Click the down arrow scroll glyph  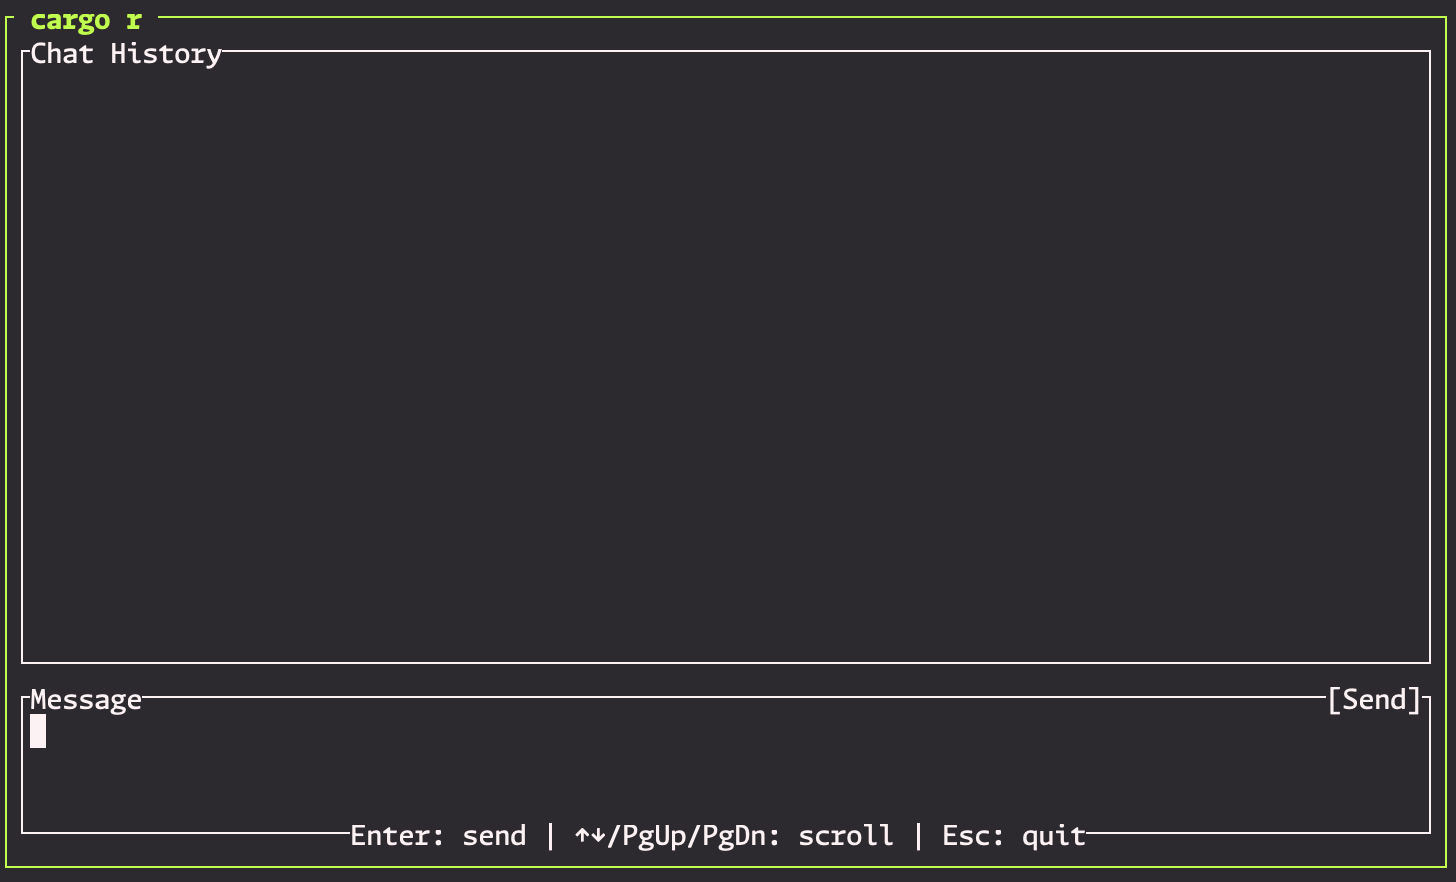tap(598, 836)
